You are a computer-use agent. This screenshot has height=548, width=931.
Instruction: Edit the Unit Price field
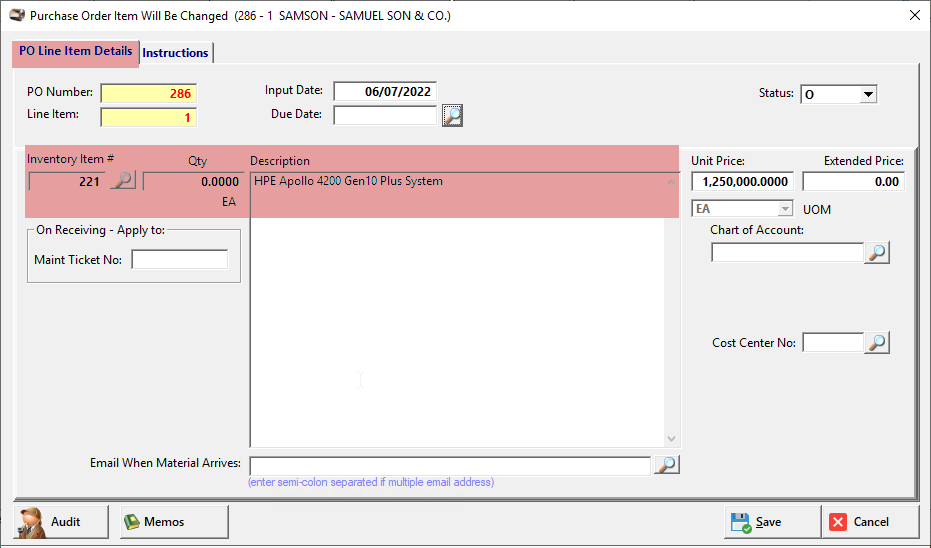point(743,182)
